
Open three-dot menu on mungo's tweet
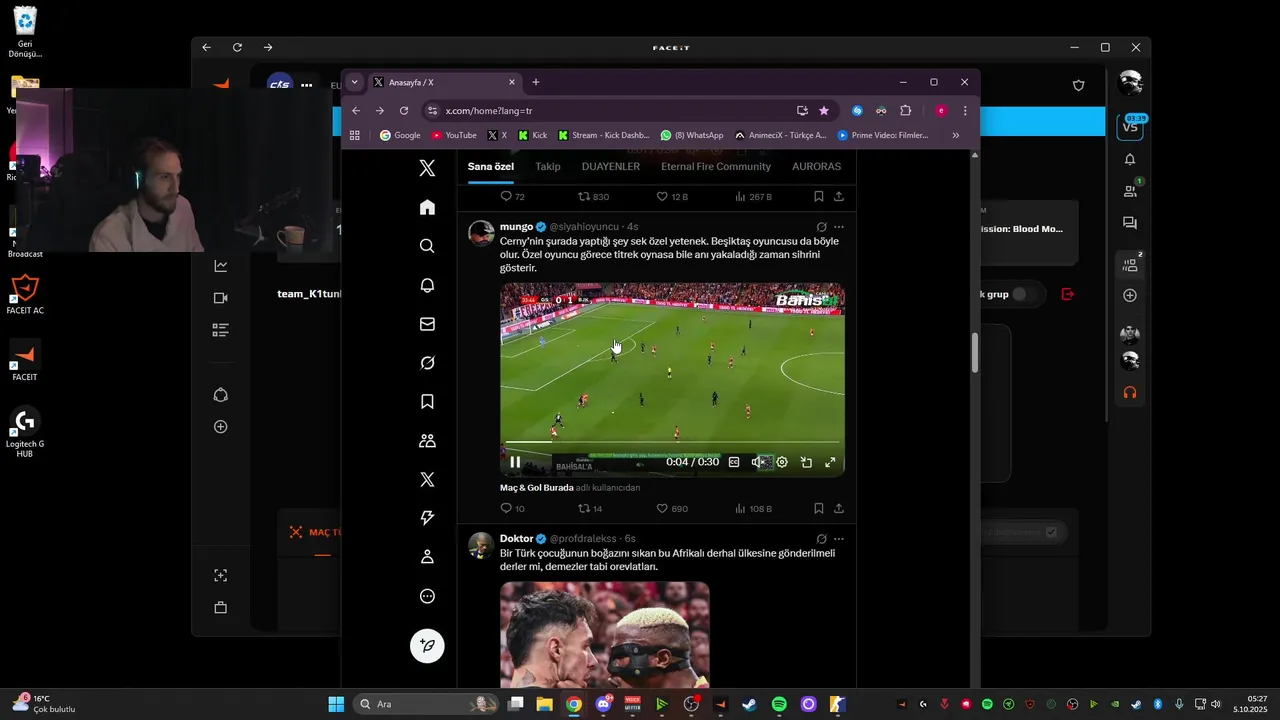tap(839, 227)
